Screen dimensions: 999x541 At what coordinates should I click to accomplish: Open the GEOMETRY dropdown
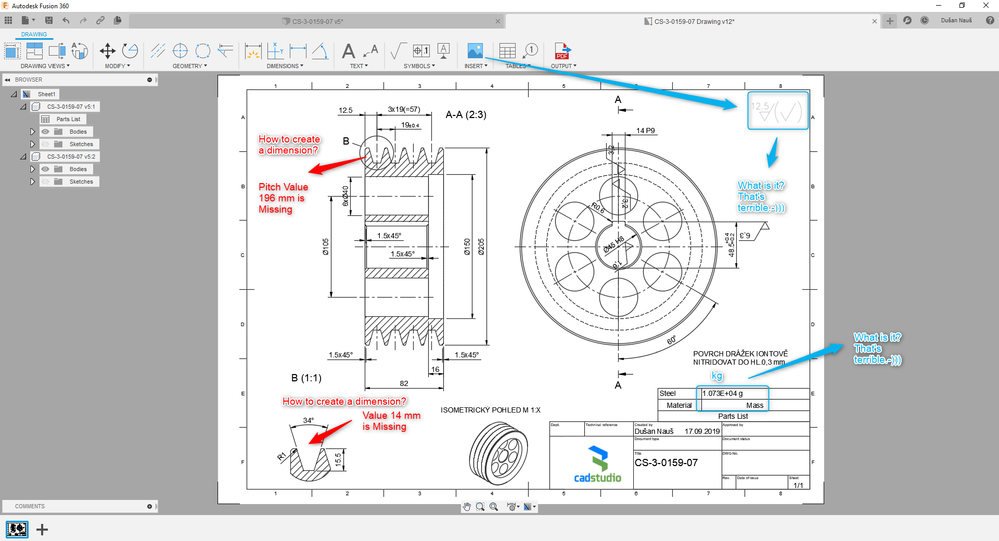pos(189,66)
